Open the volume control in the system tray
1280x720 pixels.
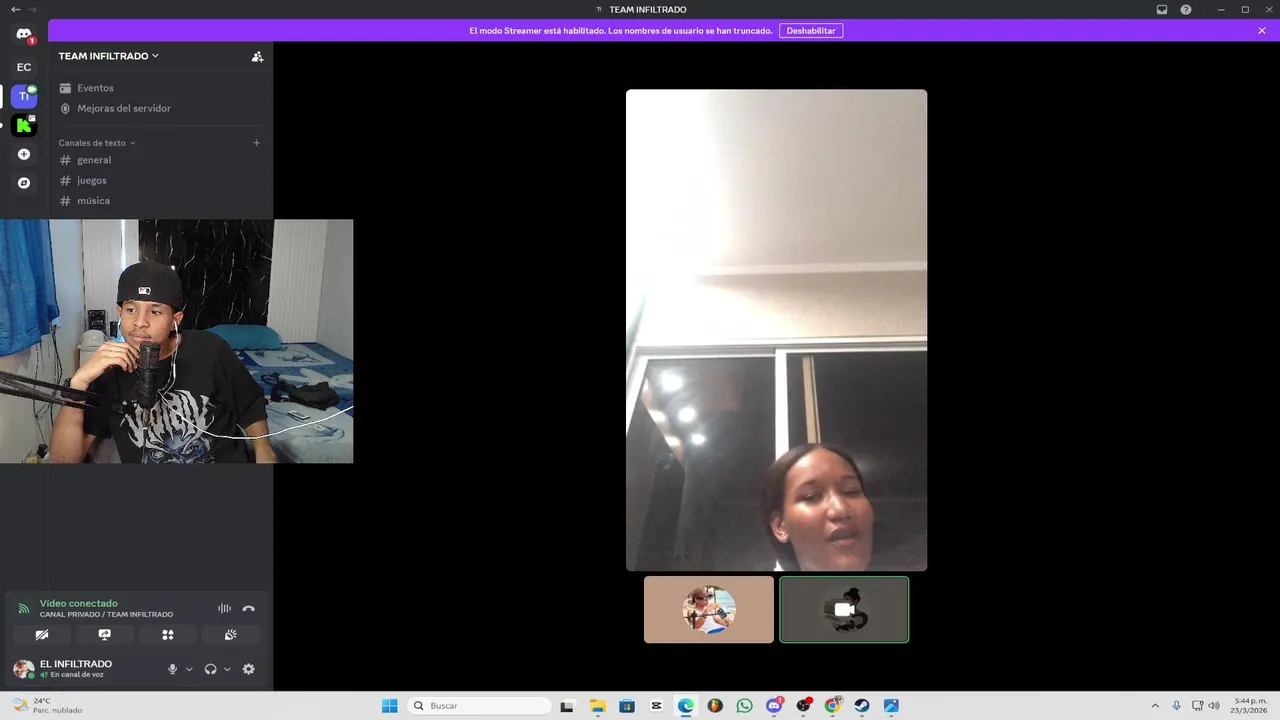(x=1214, y=706)
